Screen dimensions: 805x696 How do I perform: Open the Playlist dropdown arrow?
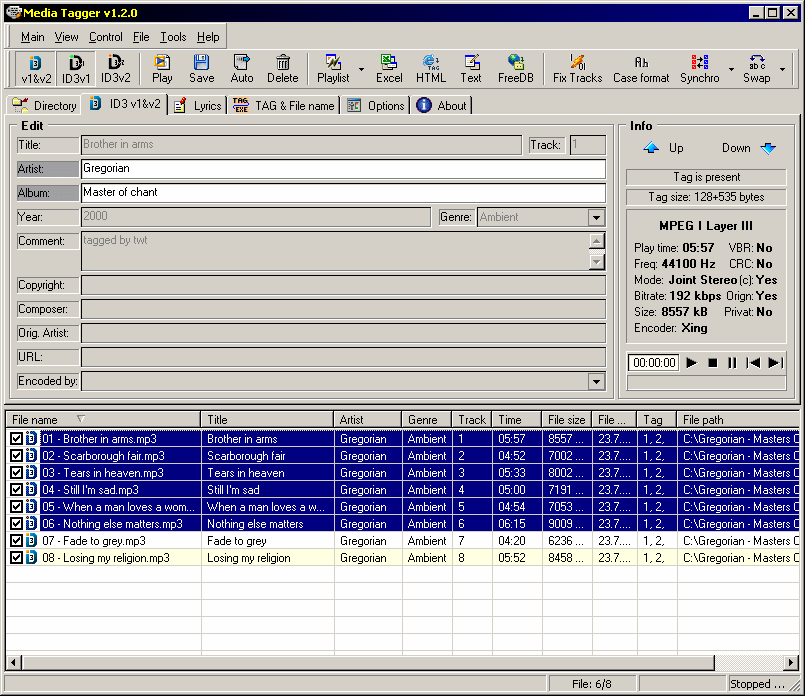tap(360, 70)
